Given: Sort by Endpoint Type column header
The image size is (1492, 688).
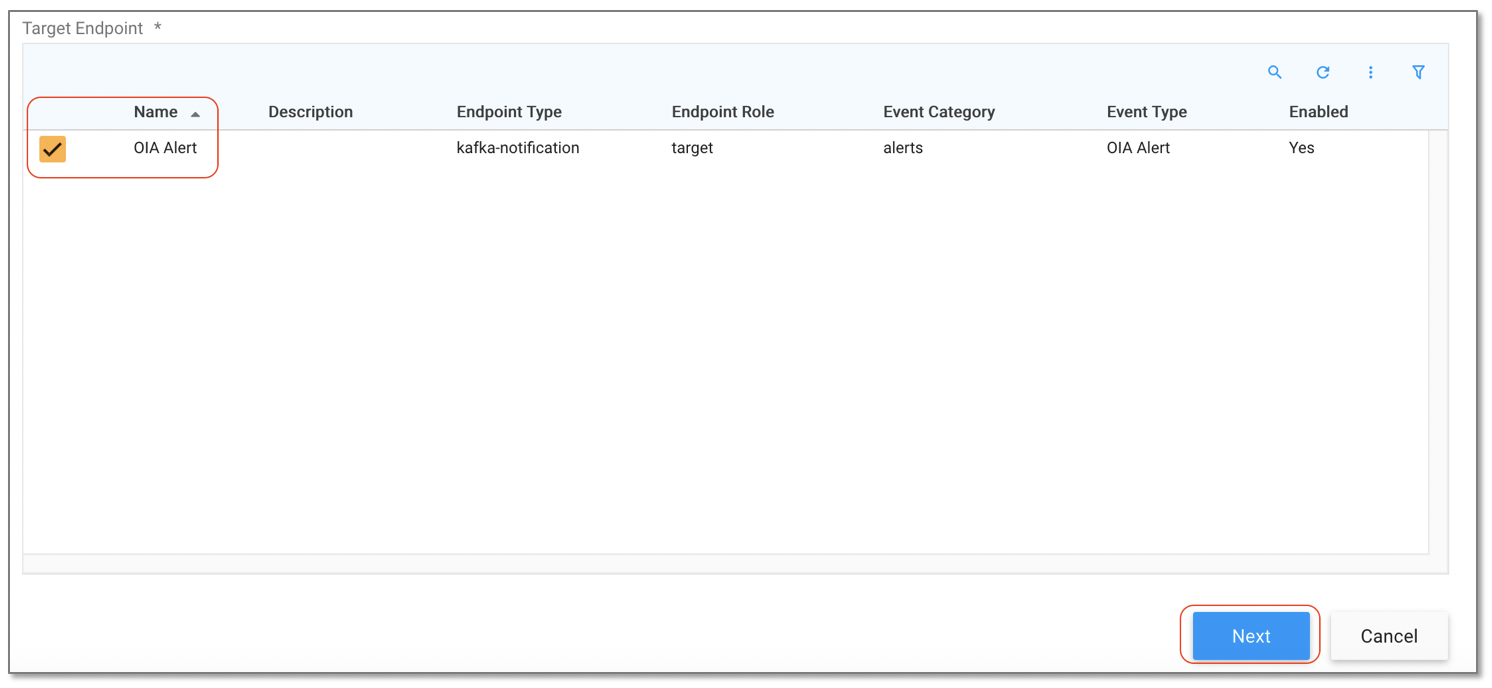Looking at the screenshot, I should [x=508, y=112].
